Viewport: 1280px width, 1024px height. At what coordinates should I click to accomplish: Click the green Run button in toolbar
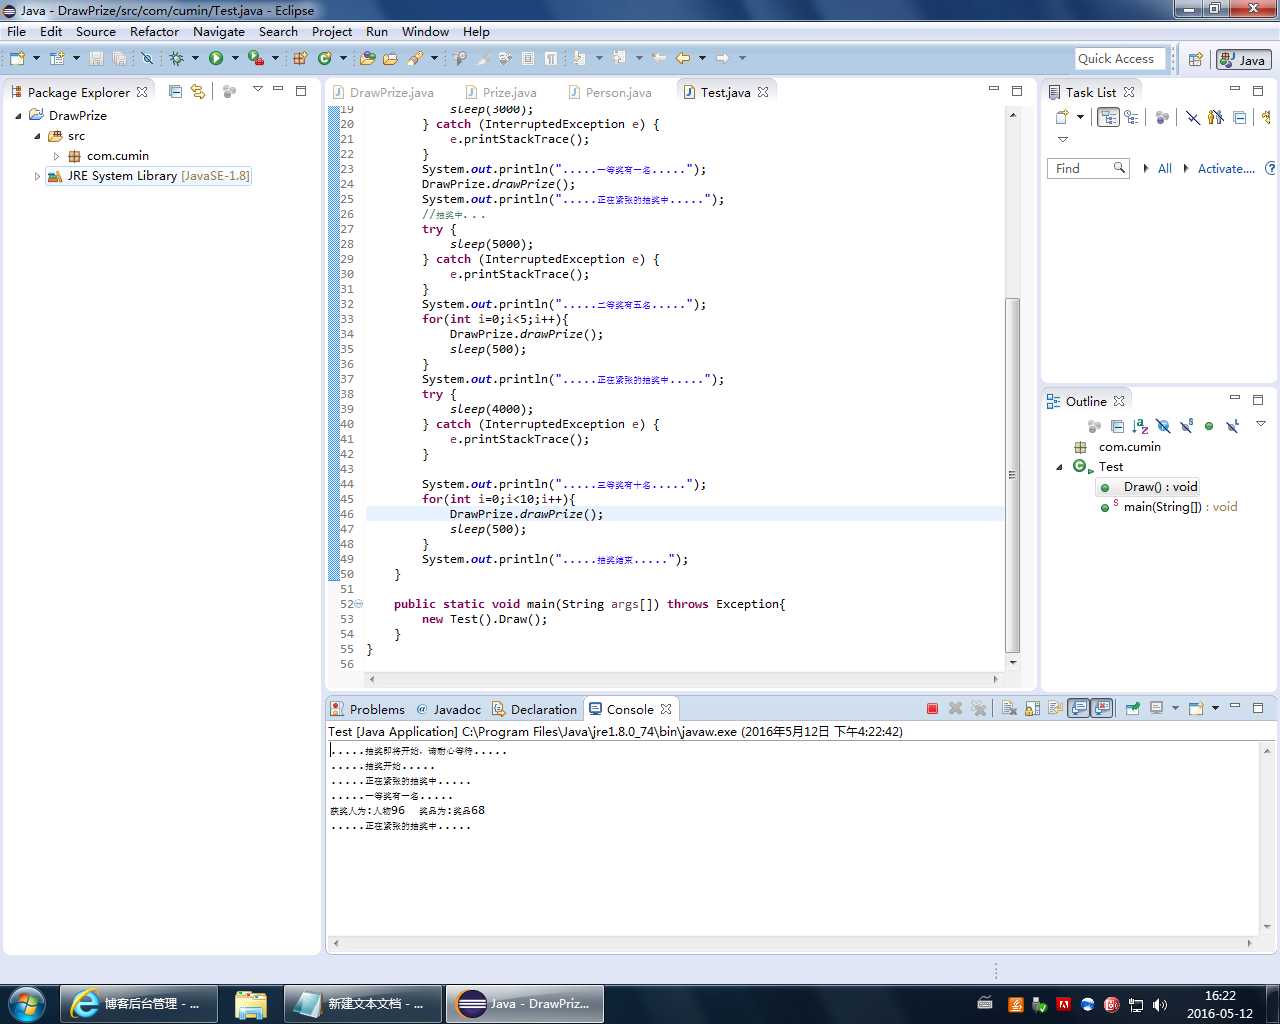pyautogui.click(x=215, y=58)
